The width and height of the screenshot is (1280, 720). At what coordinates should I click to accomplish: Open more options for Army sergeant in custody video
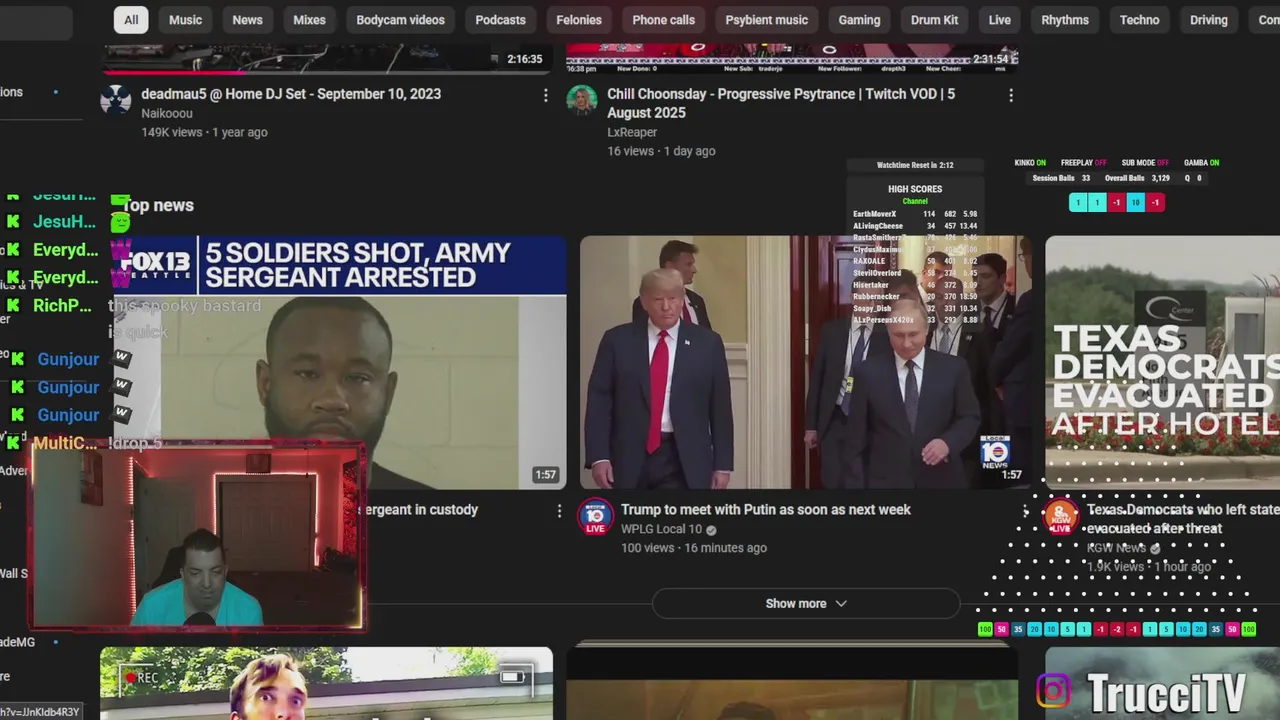pos(559,511)
